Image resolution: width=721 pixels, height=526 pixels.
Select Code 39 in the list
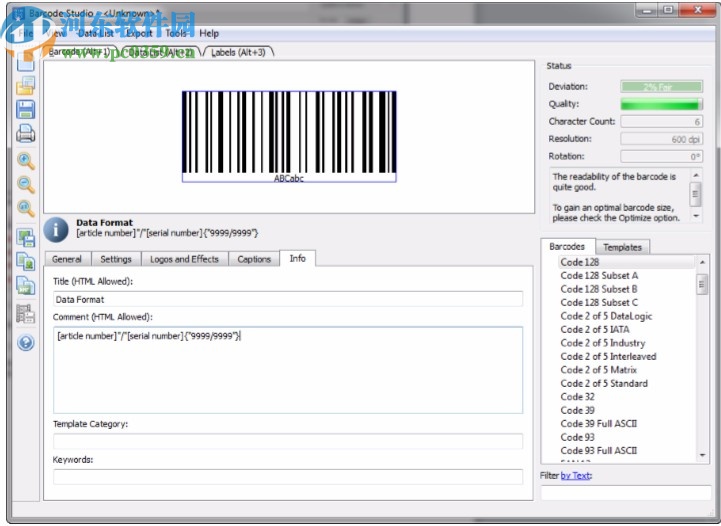[x=578, y=410]
